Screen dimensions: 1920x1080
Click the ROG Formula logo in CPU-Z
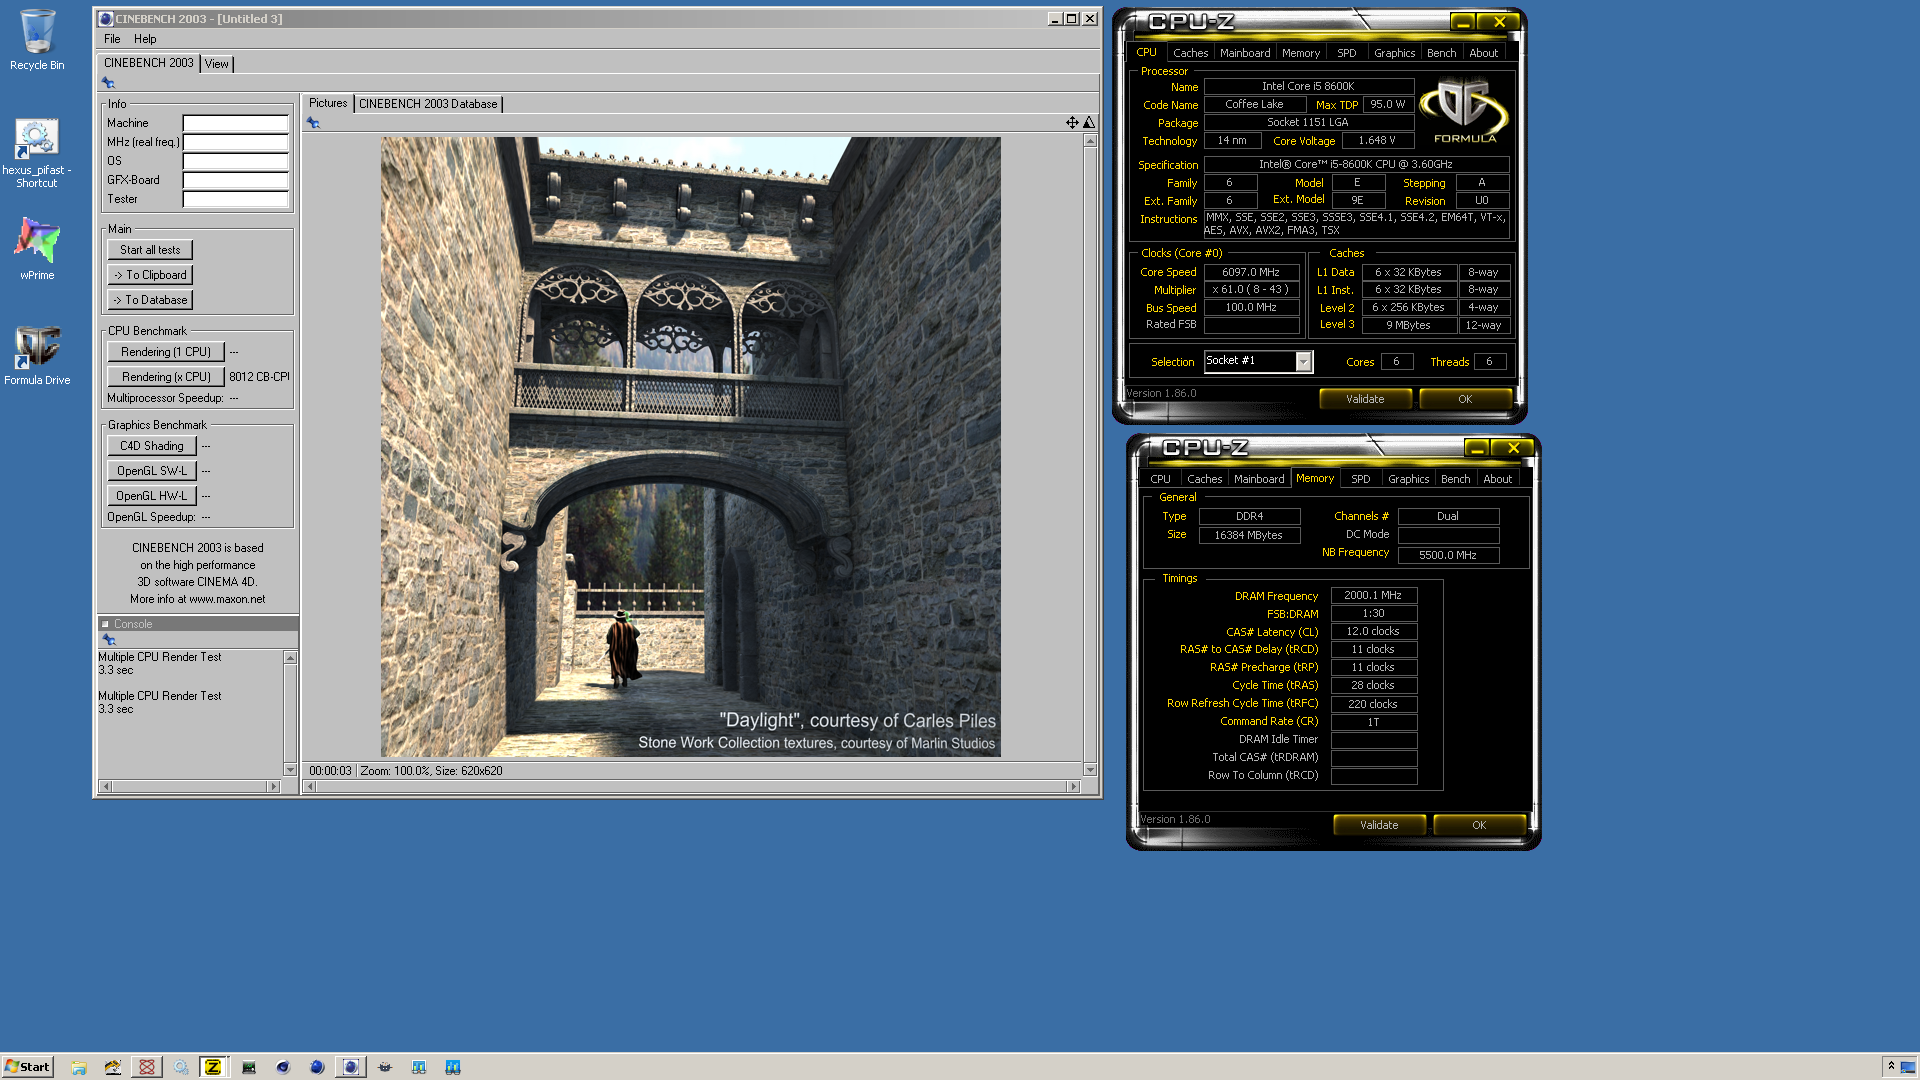click(x=1464, y=111)
